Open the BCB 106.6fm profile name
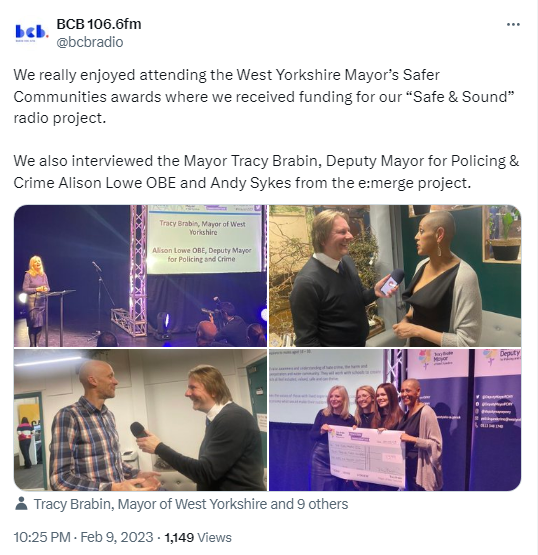This screenshot has height=555, width=538. click(x=99, y=24)
